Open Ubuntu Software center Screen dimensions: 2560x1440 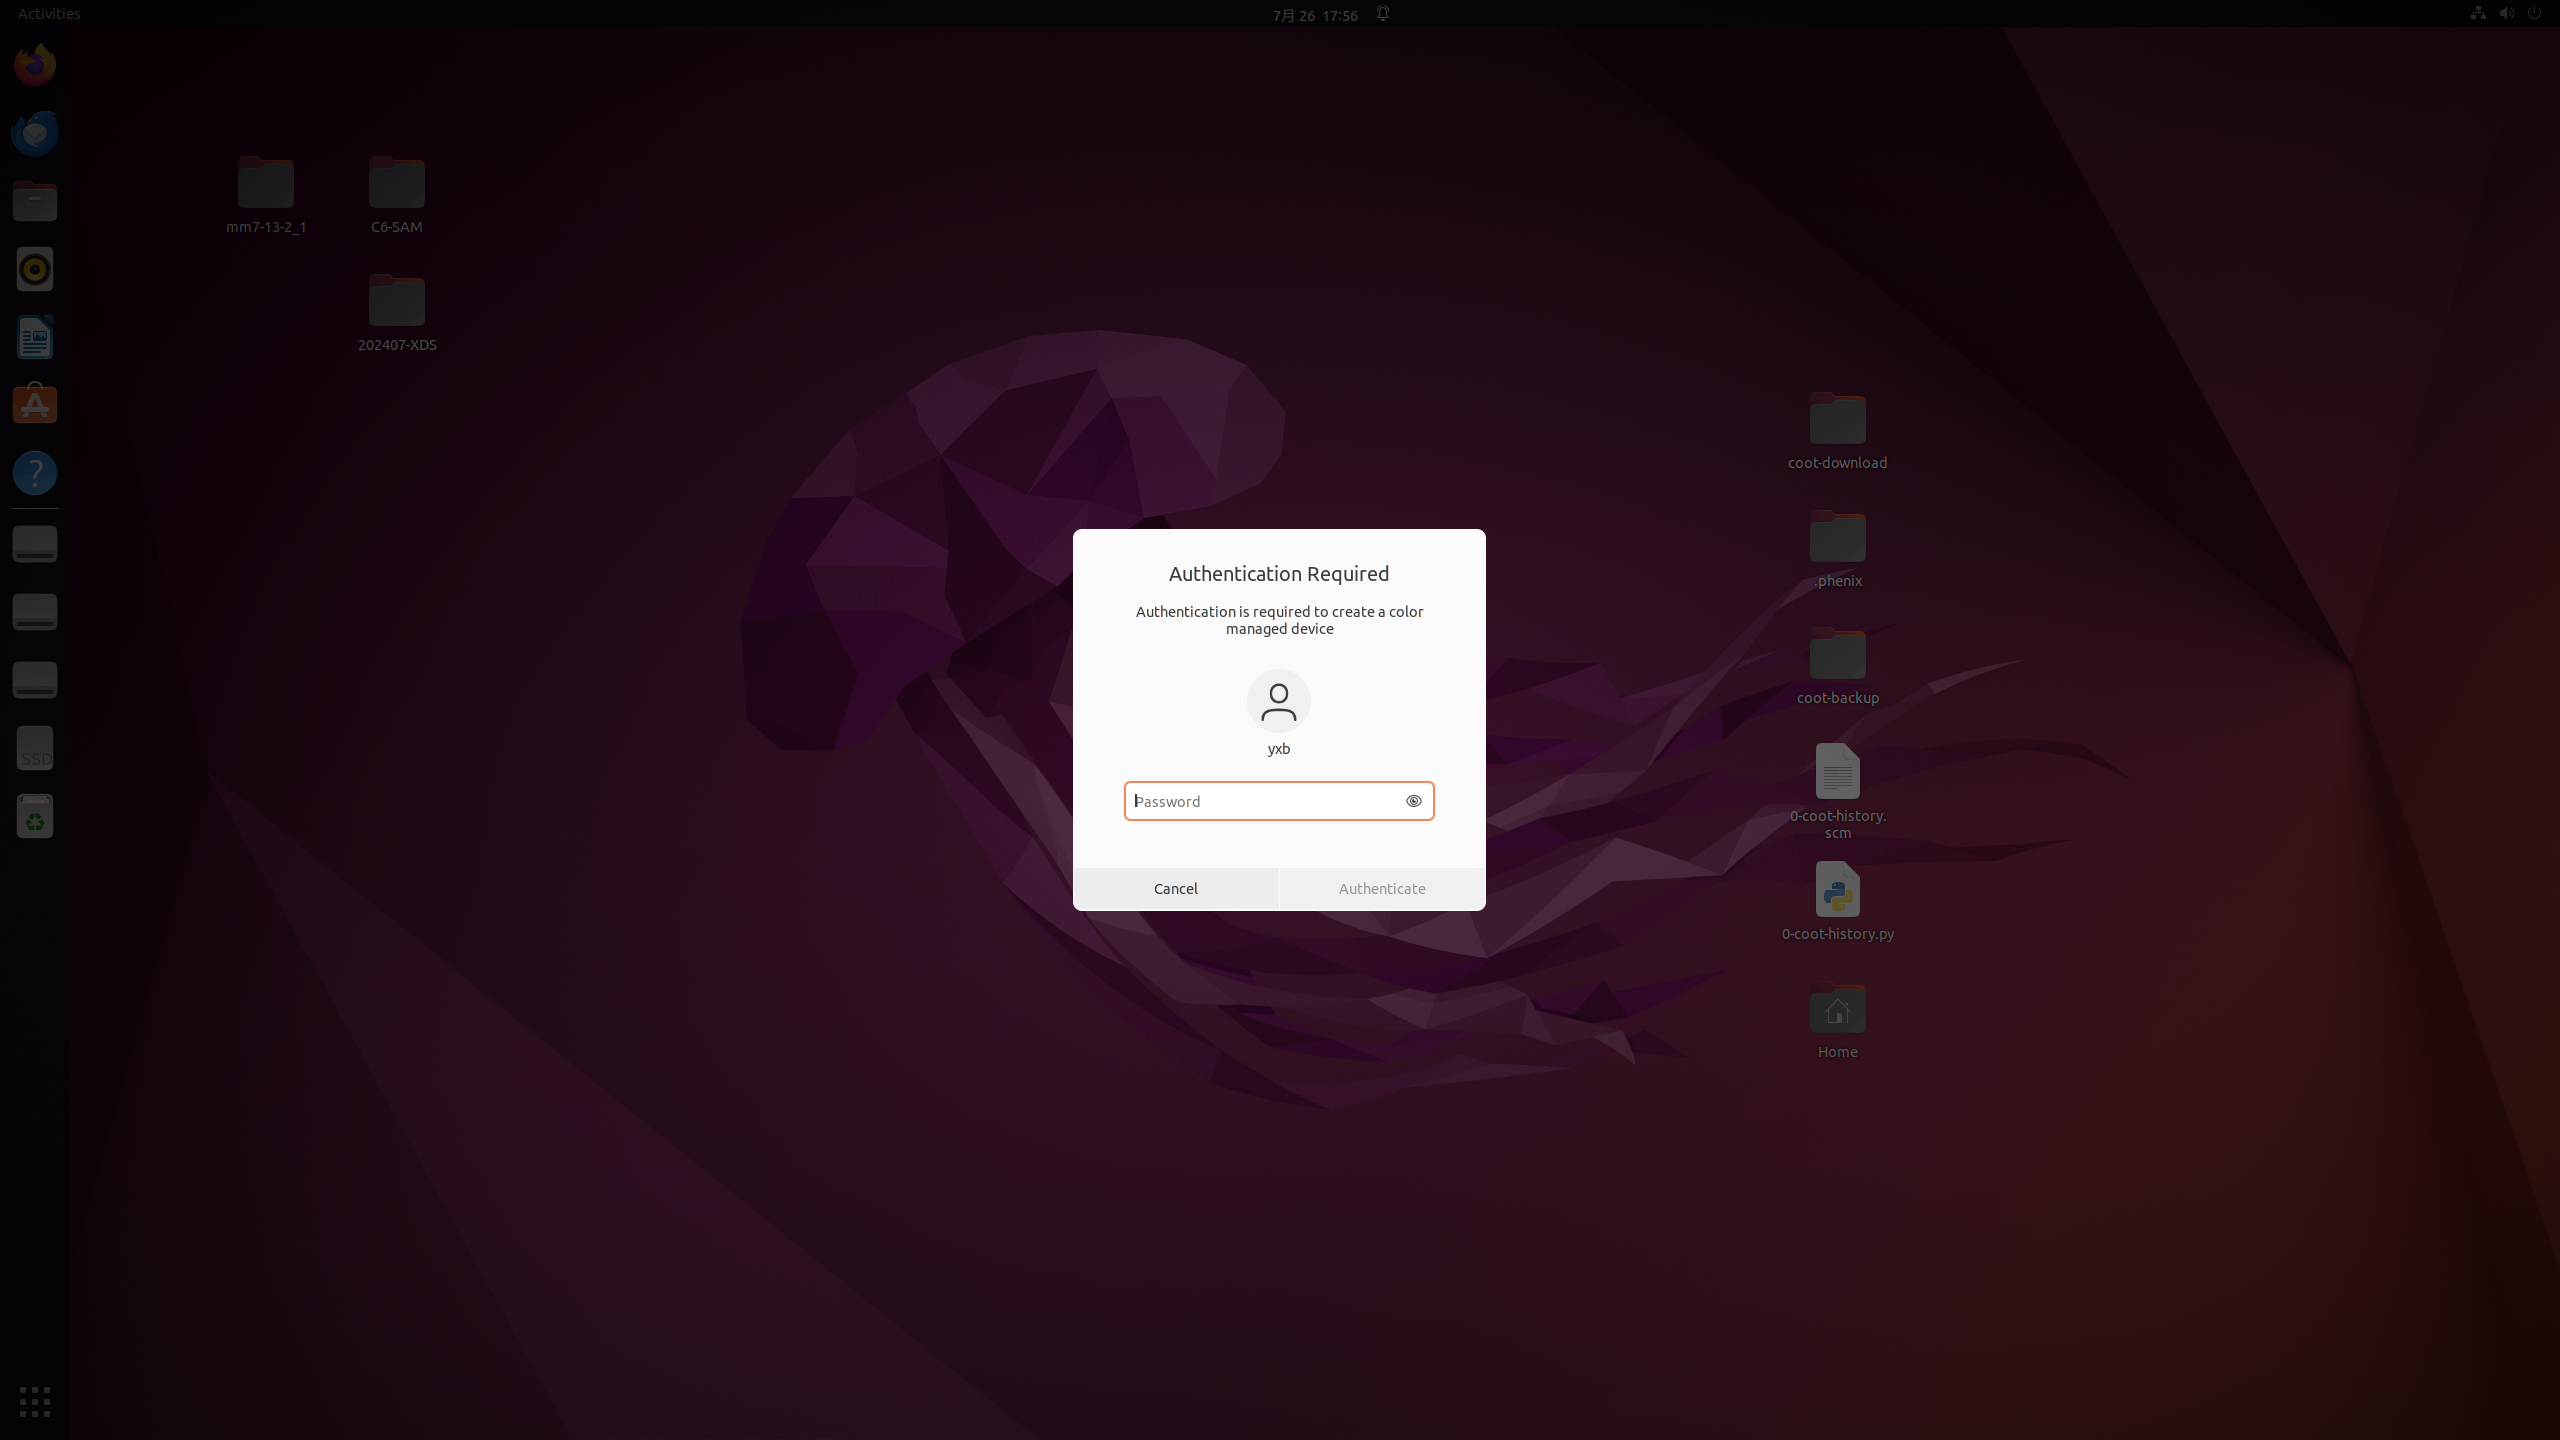(35, 405)
